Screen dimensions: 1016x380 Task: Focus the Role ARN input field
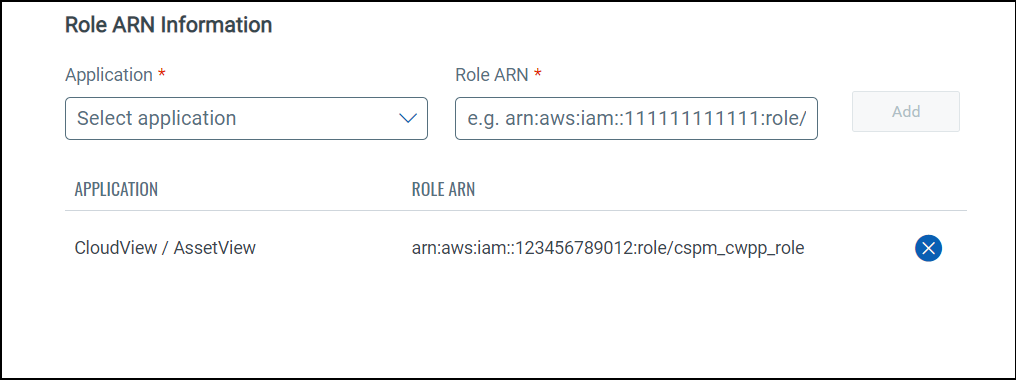[636, 119]
